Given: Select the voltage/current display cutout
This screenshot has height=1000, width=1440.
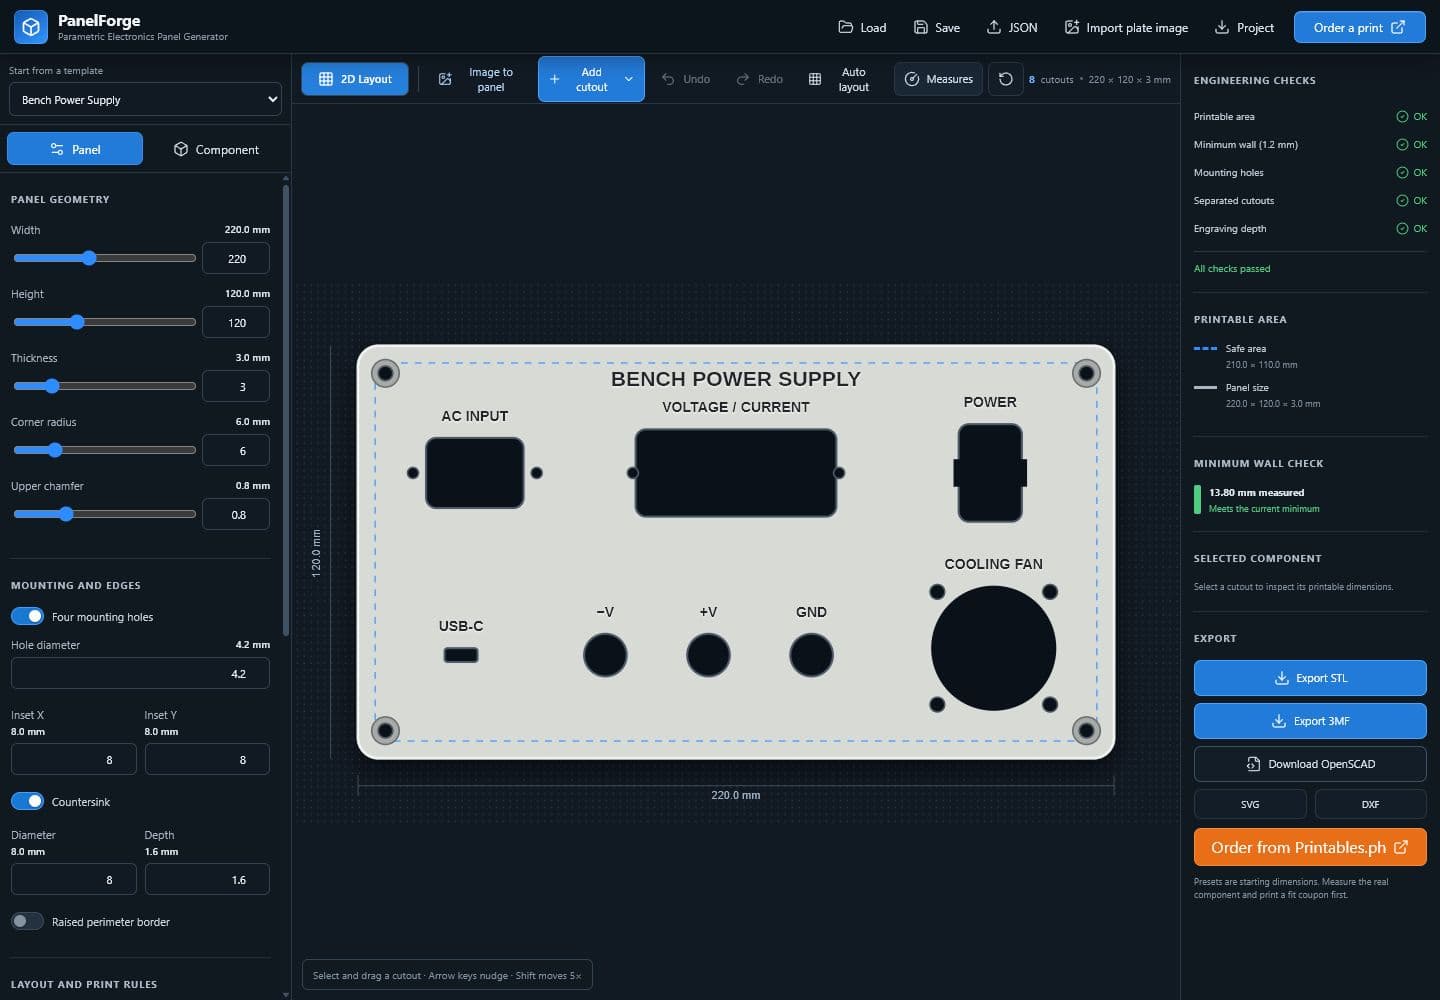Looking at the screenshot, I should coord(736,472).
